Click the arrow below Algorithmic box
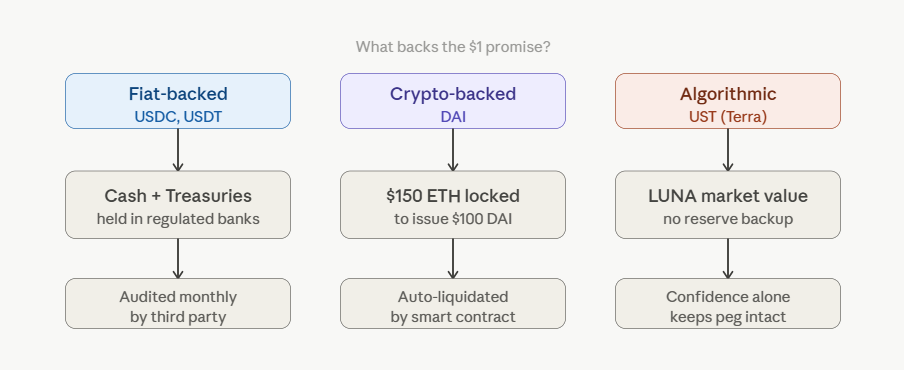The height and width of the screenshot is (370, 904). pyautogui.click(x=728, y=150)
